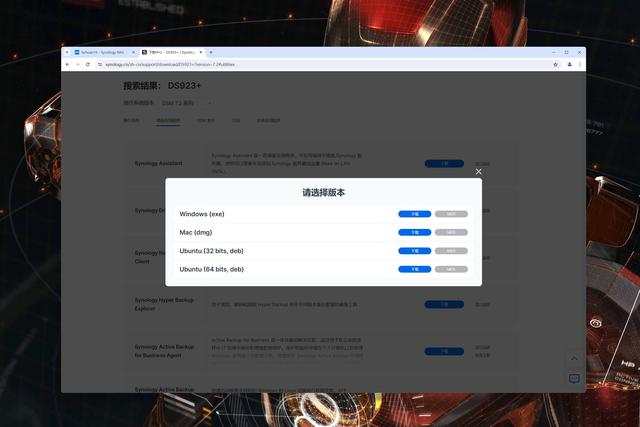This screenshot has width=640, height=427.
Task: Click the "Mac (dmg)" label
Action: (196, 232)
